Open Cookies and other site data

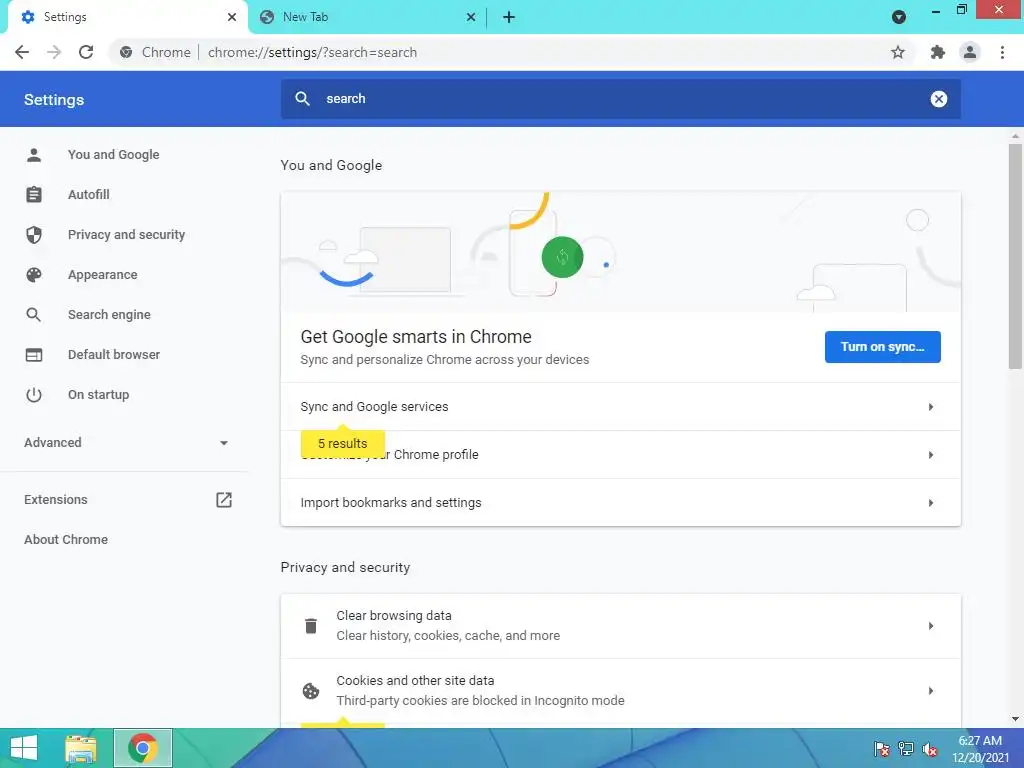pyautogui.click(x=620, y=691)
